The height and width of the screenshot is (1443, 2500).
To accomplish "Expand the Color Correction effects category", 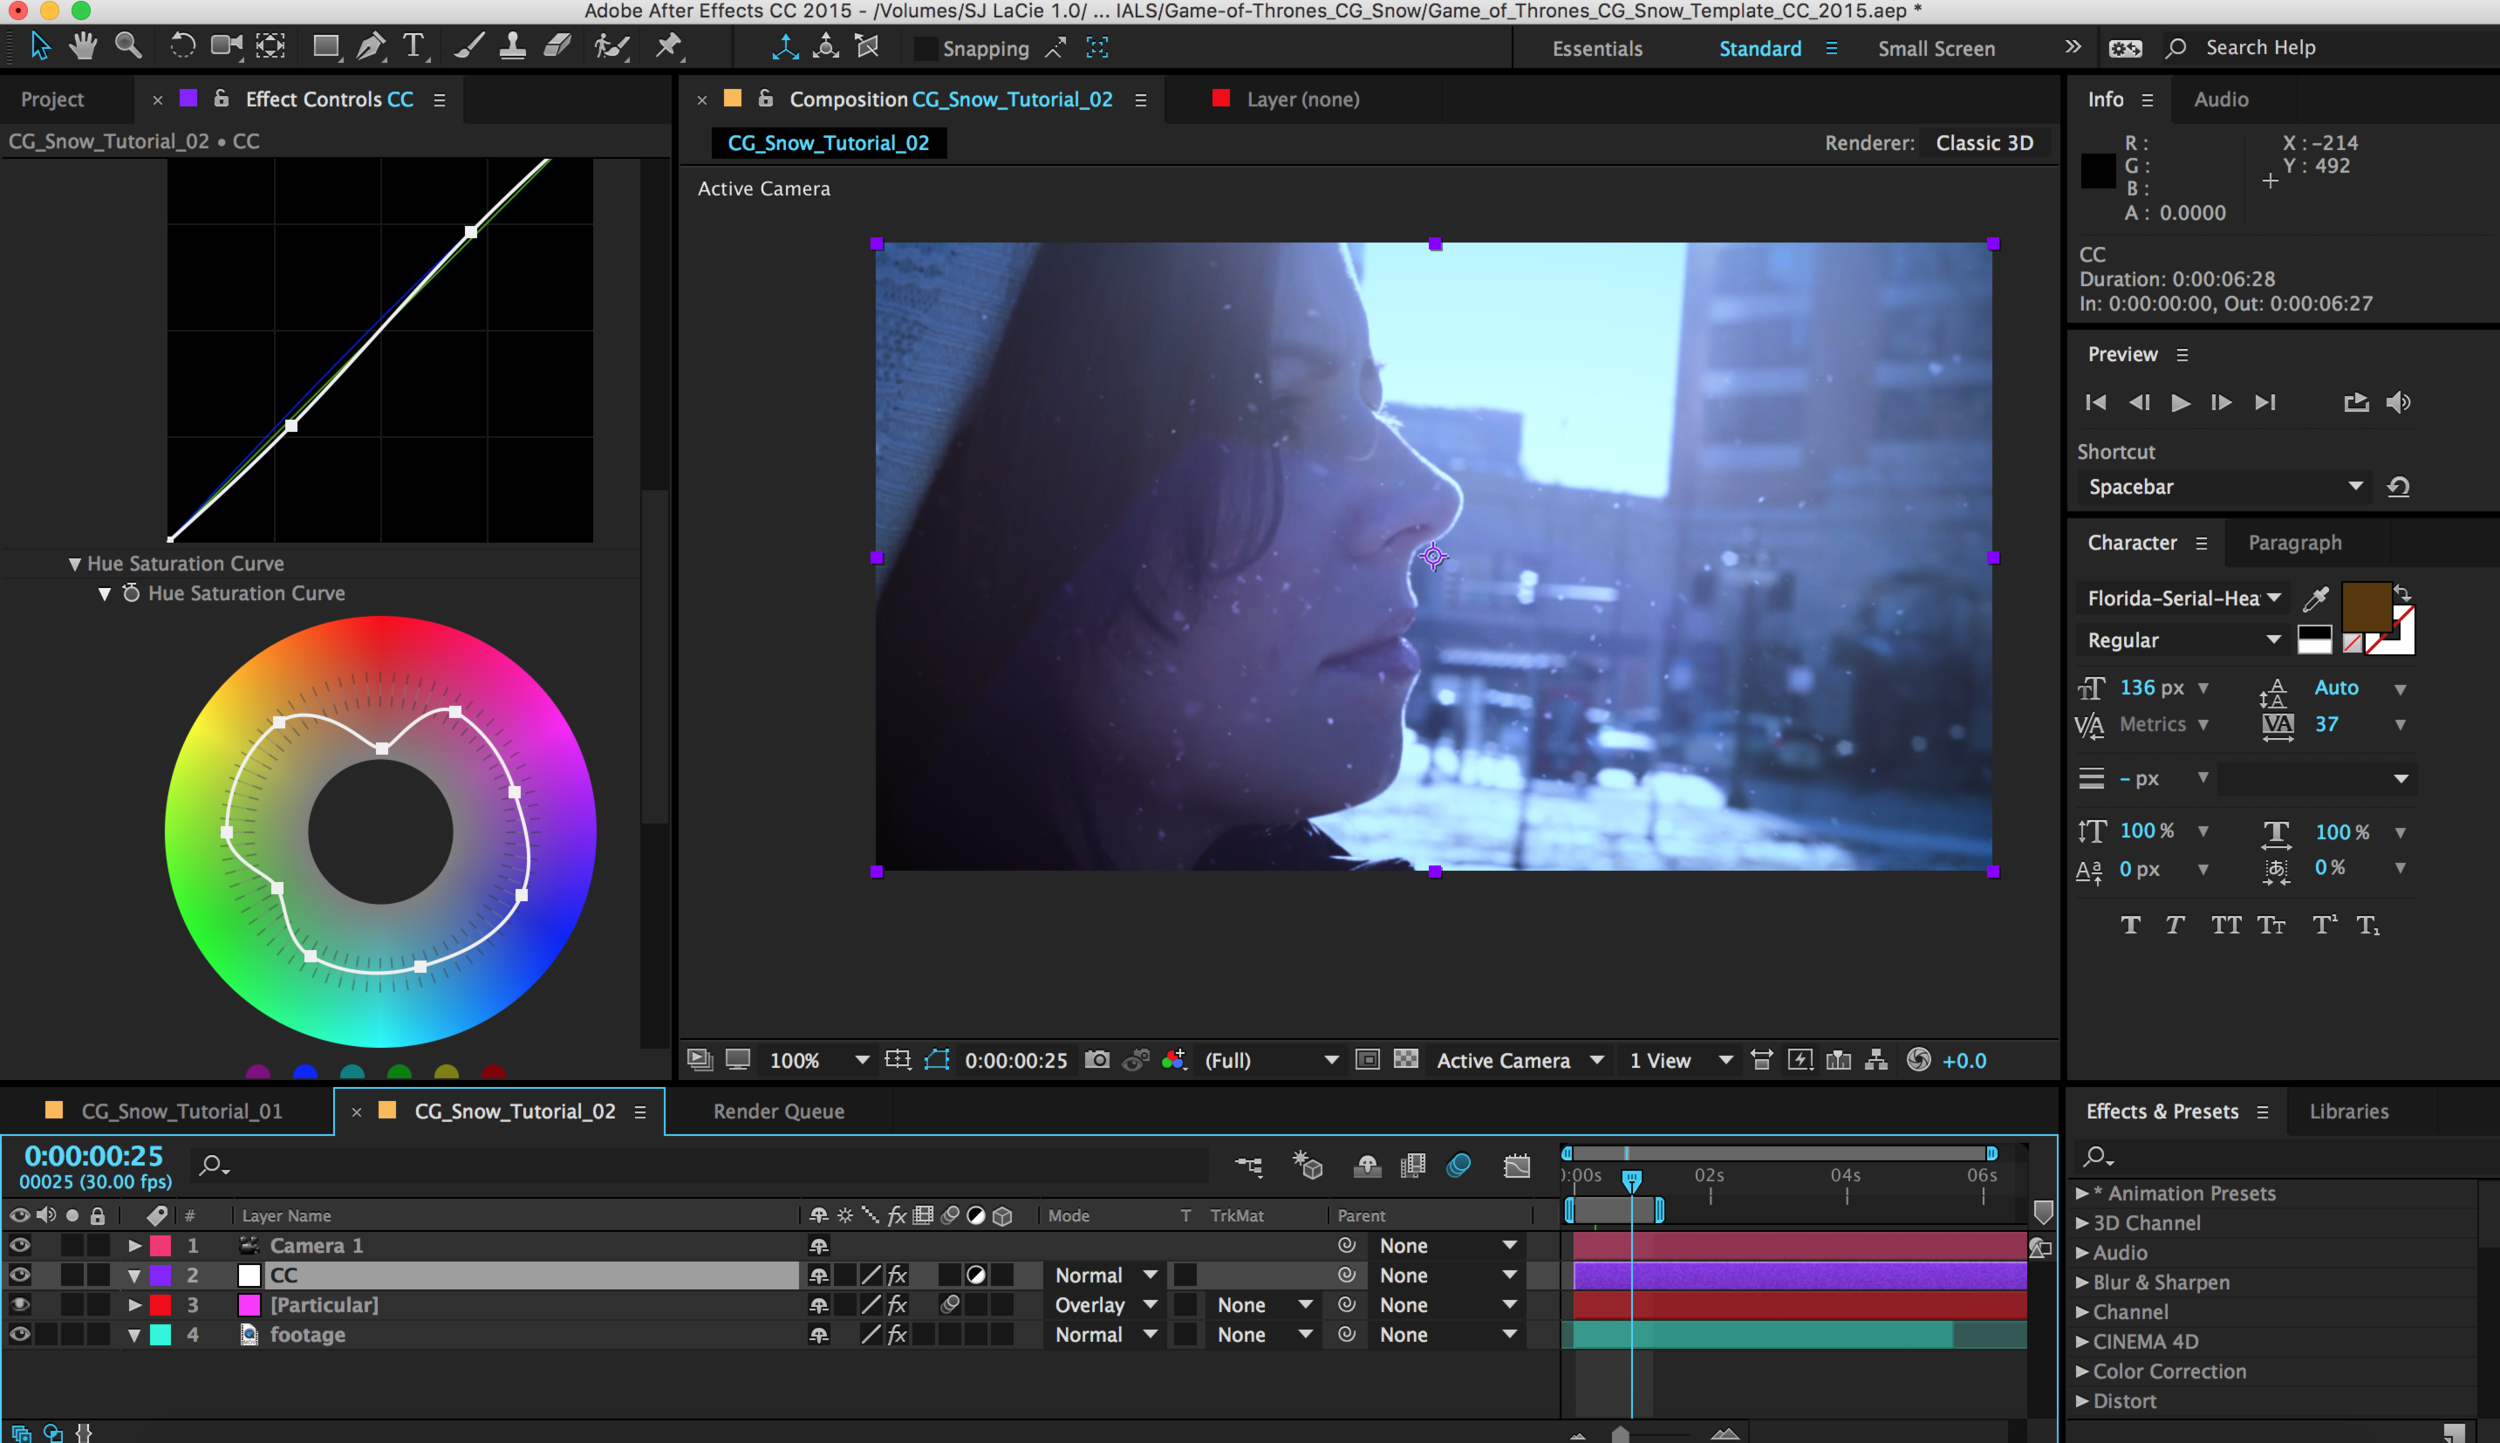I will point(2081,1371).
